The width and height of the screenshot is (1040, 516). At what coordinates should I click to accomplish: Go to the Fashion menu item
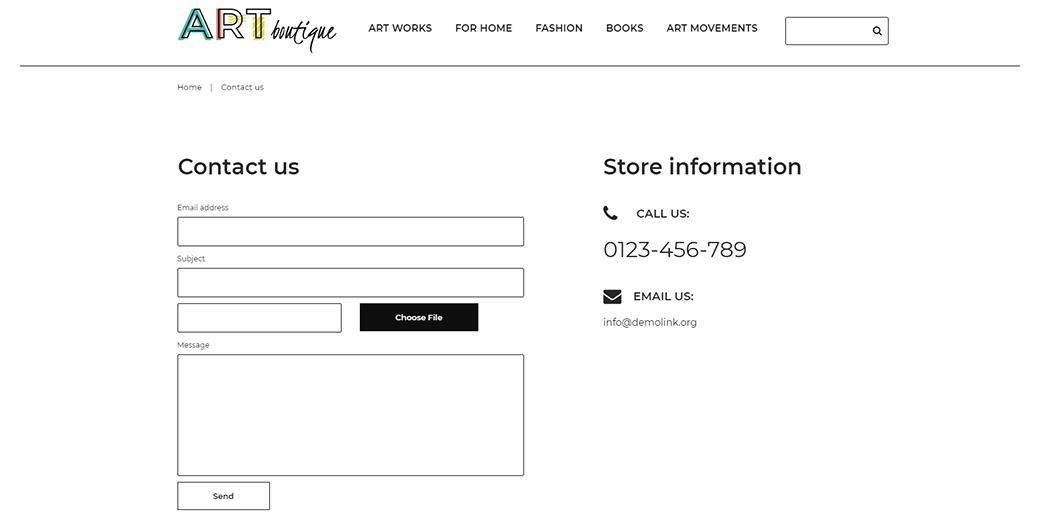(559, 28)
